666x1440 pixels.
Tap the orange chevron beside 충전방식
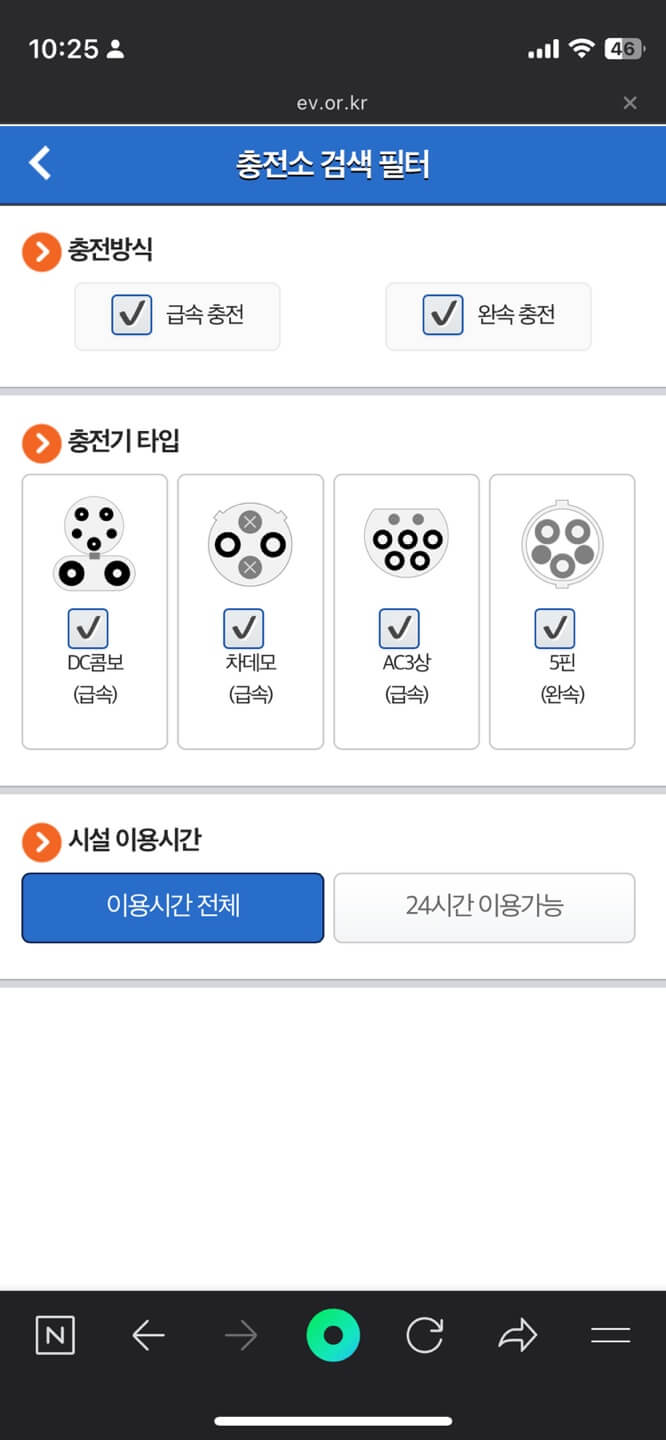pyautogui.click(x=41, y=251)
